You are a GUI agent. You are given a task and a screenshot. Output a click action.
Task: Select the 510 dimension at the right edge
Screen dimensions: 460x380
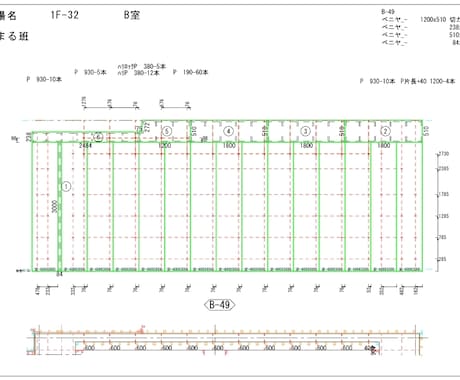coord(427,131)
